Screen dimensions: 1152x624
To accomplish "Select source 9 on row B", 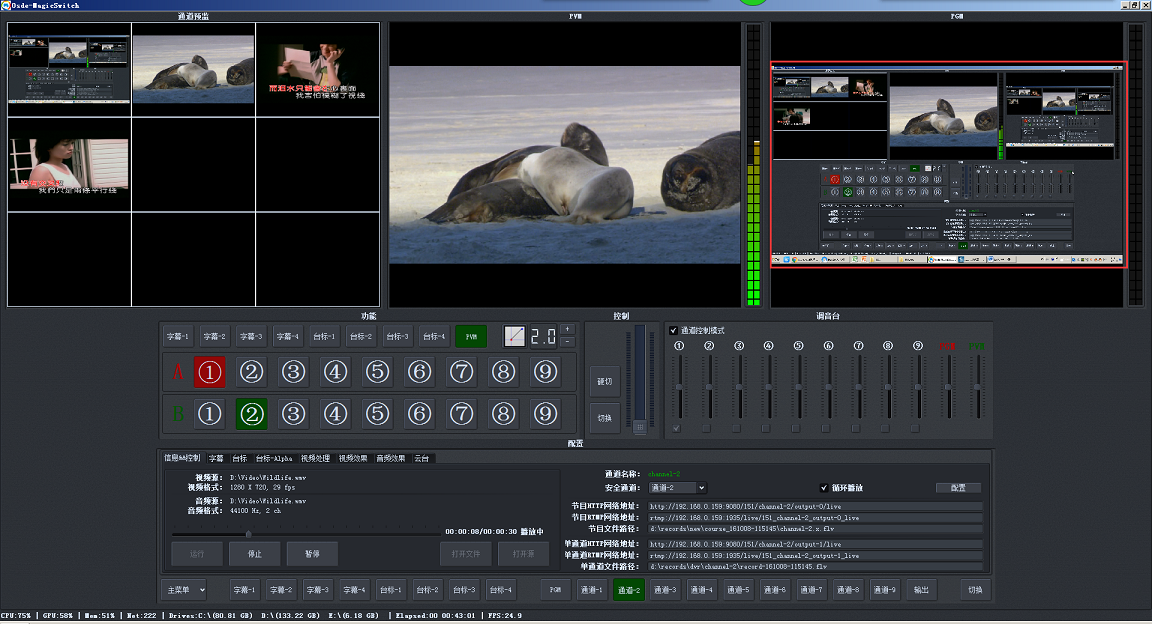I will coord(545,414).
